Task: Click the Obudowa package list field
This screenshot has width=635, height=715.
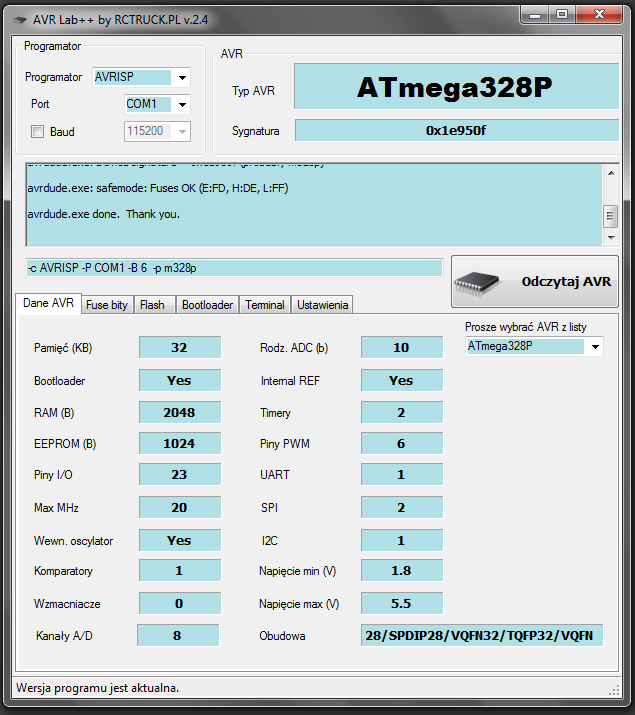Action: click(x=482, y=635)
